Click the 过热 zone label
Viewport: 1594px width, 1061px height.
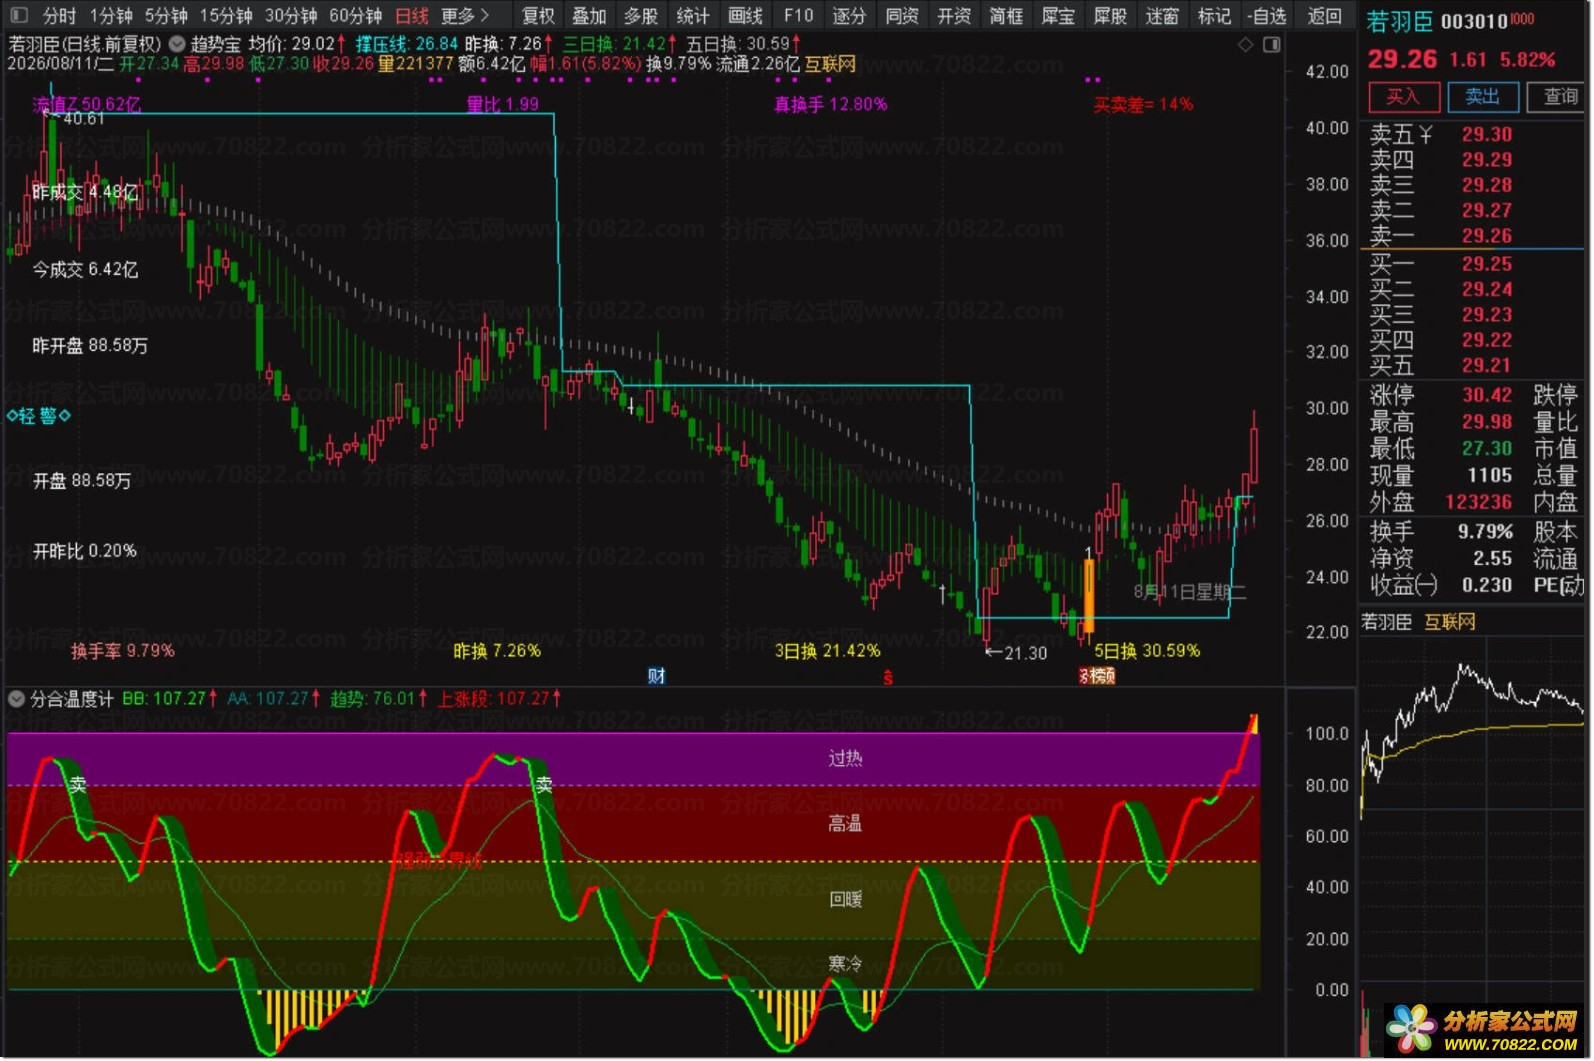coord(845,758)
